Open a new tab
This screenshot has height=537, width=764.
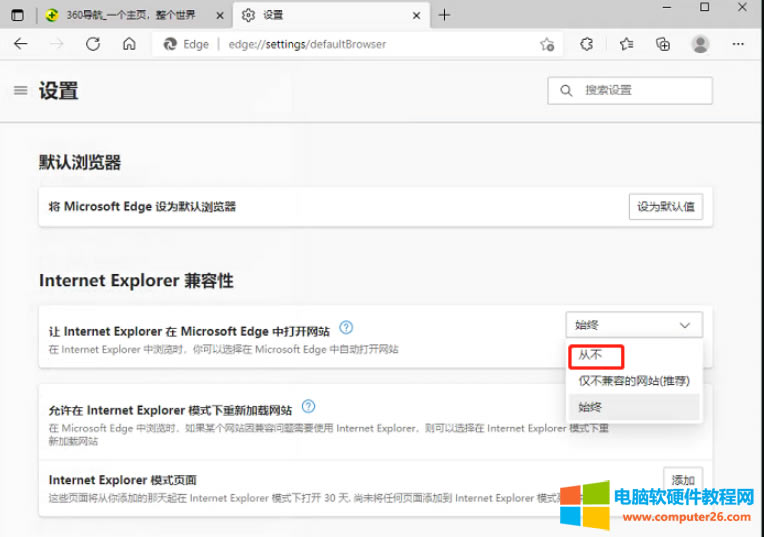(x=445, y=15)
